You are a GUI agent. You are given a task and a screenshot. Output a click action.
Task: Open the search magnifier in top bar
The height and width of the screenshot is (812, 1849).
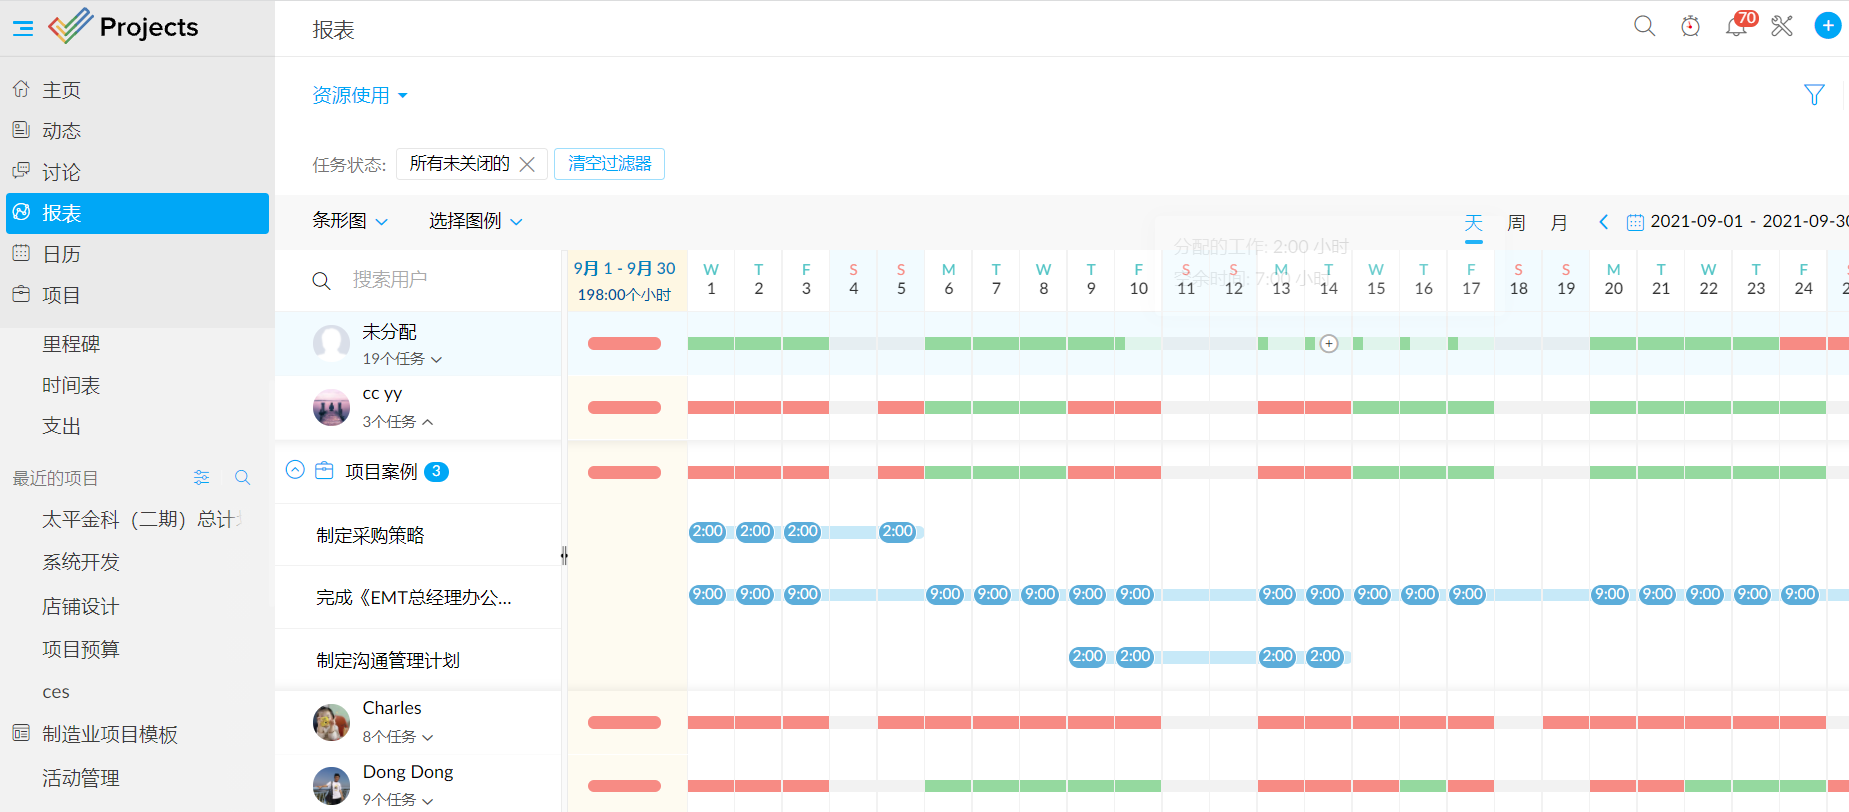1644,26
